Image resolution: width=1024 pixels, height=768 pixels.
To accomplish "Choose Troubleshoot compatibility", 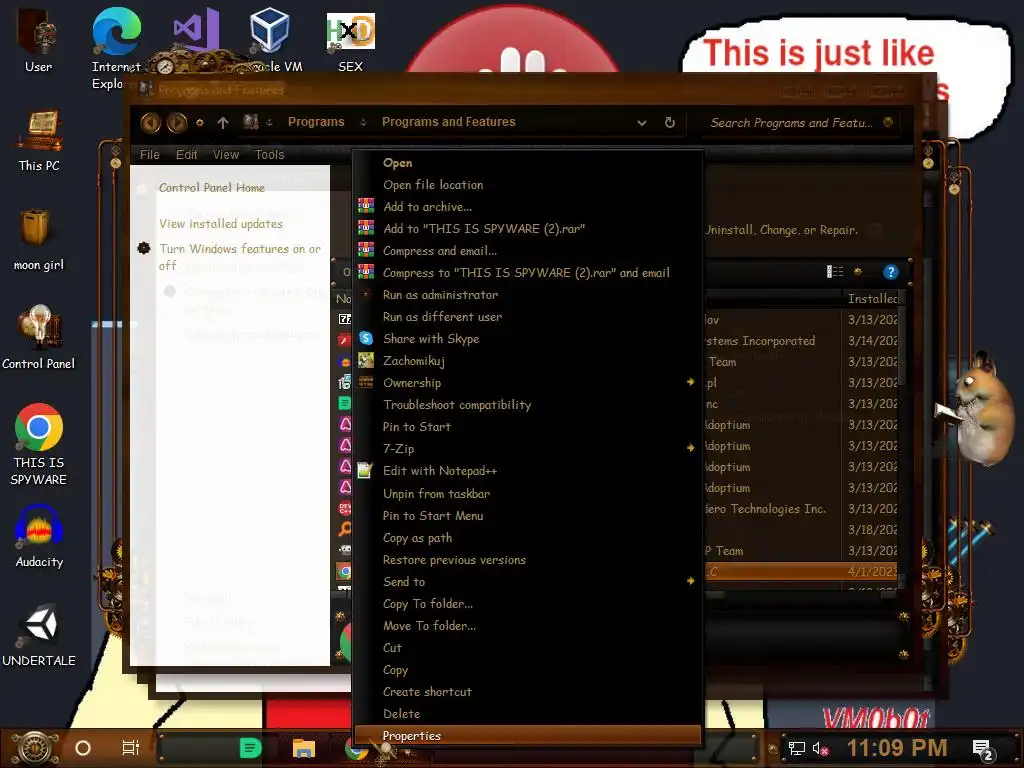I will 528,405.
